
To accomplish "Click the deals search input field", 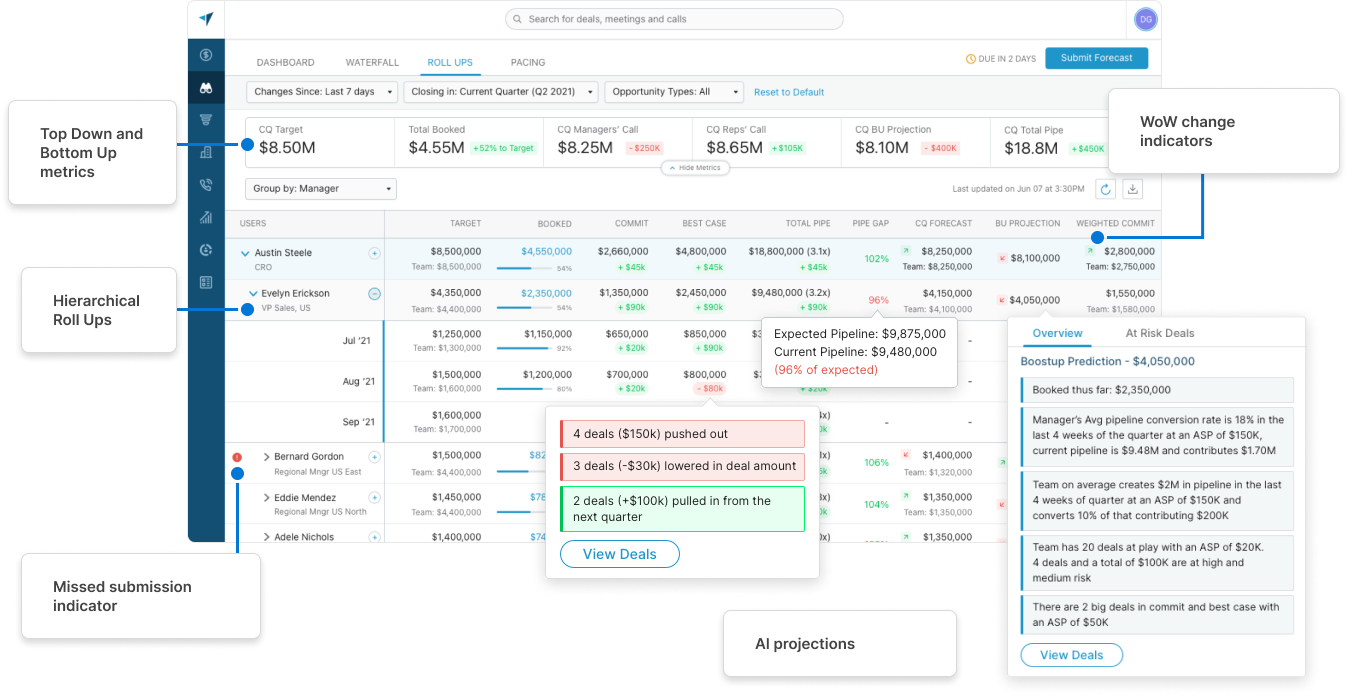I will coord(674,19).
